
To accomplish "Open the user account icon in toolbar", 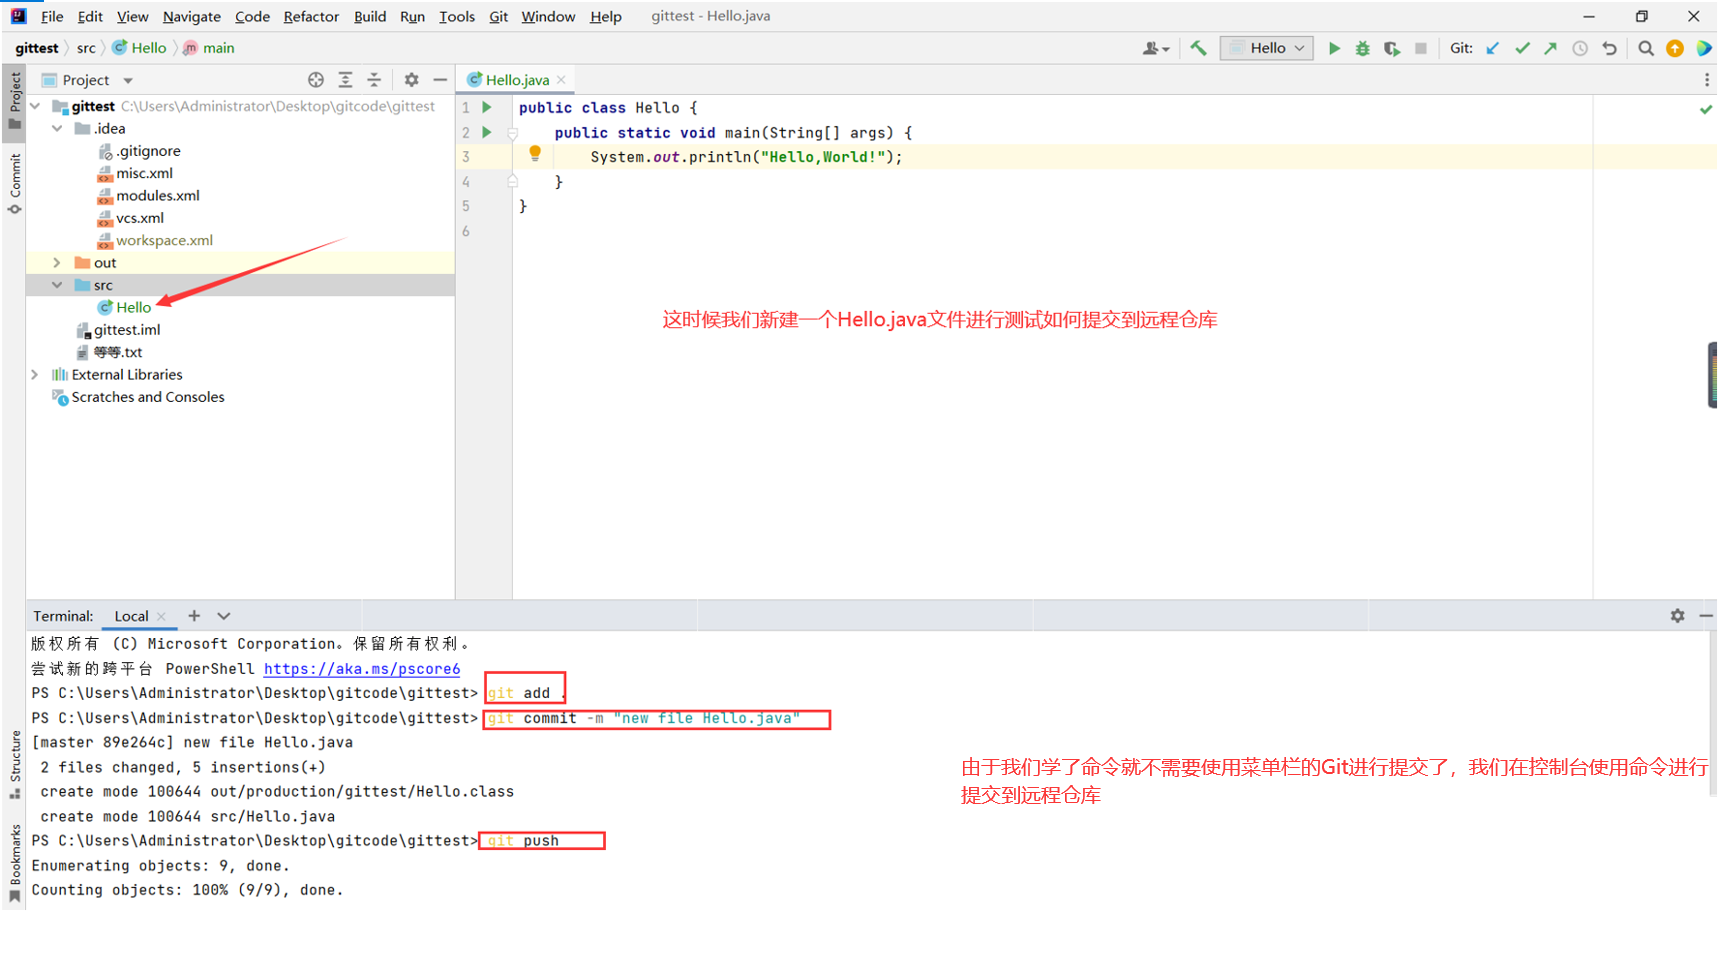I will pos(1155,48).
